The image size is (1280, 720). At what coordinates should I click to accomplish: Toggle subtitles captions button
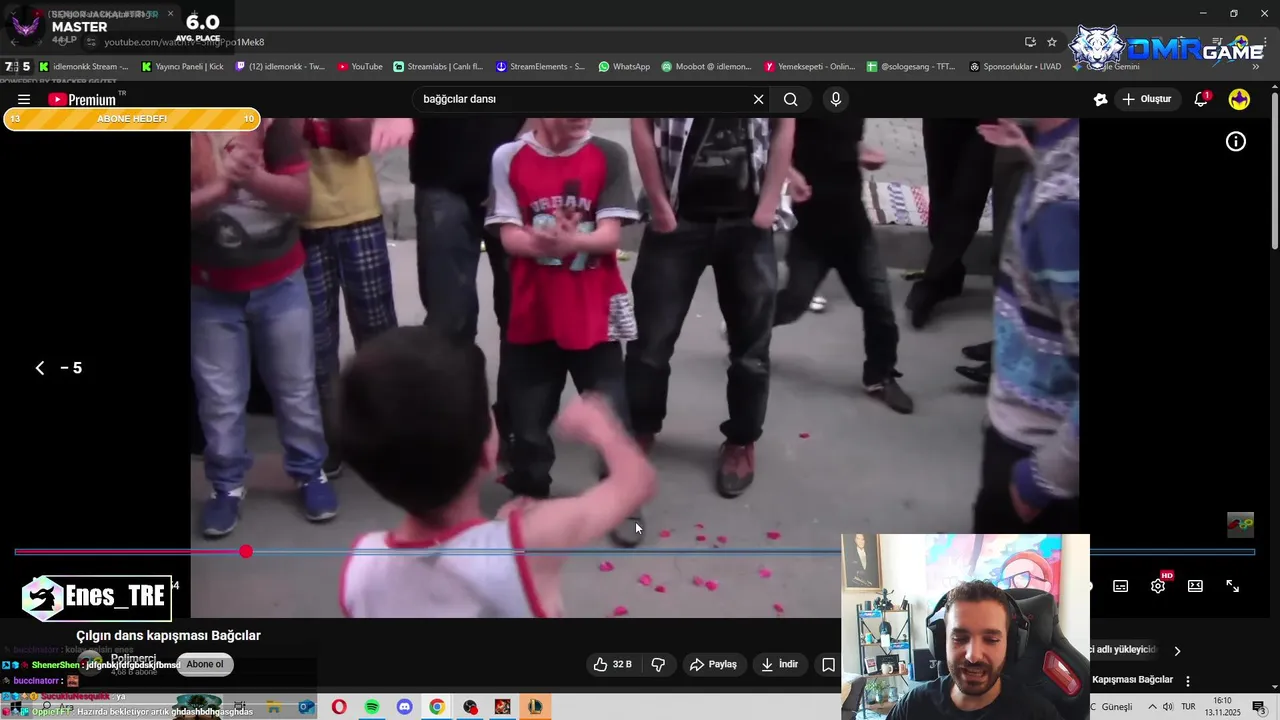1121,586
